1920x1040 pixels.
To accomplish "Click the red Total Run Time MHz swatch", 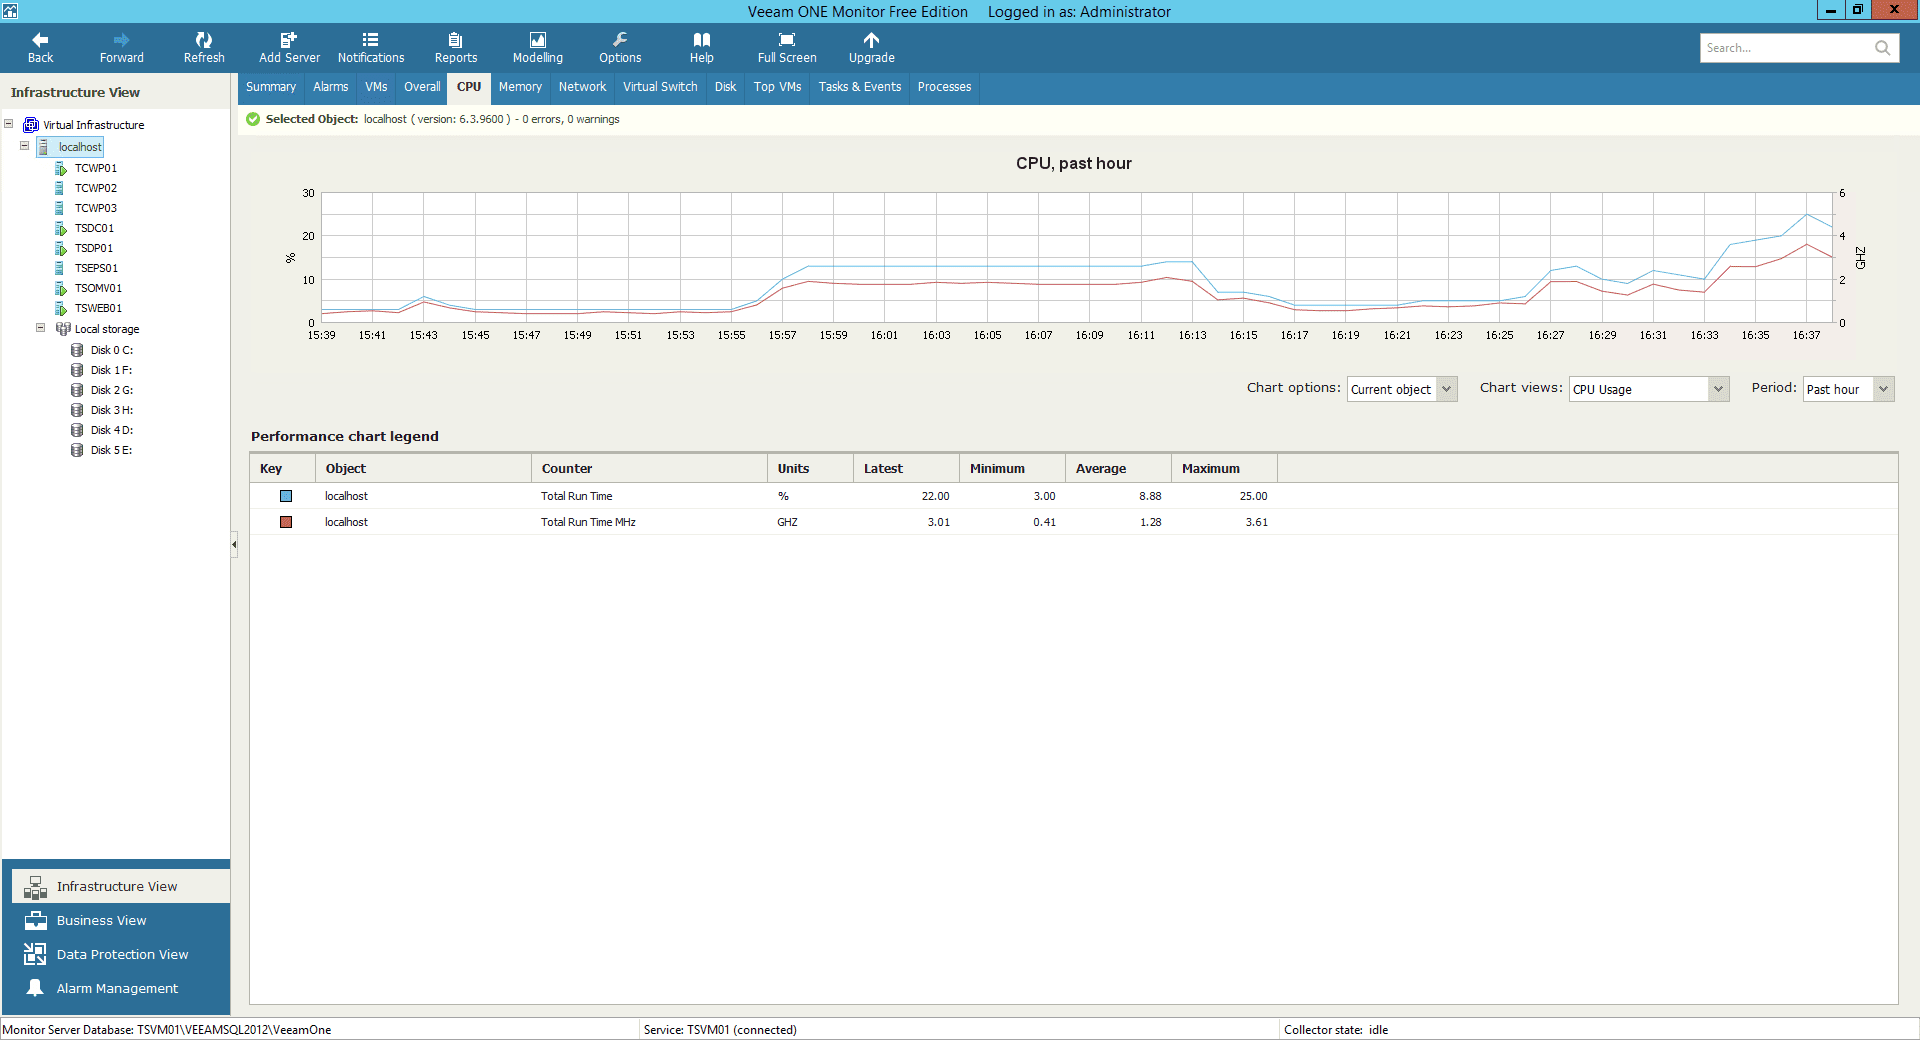I will 286,522.
